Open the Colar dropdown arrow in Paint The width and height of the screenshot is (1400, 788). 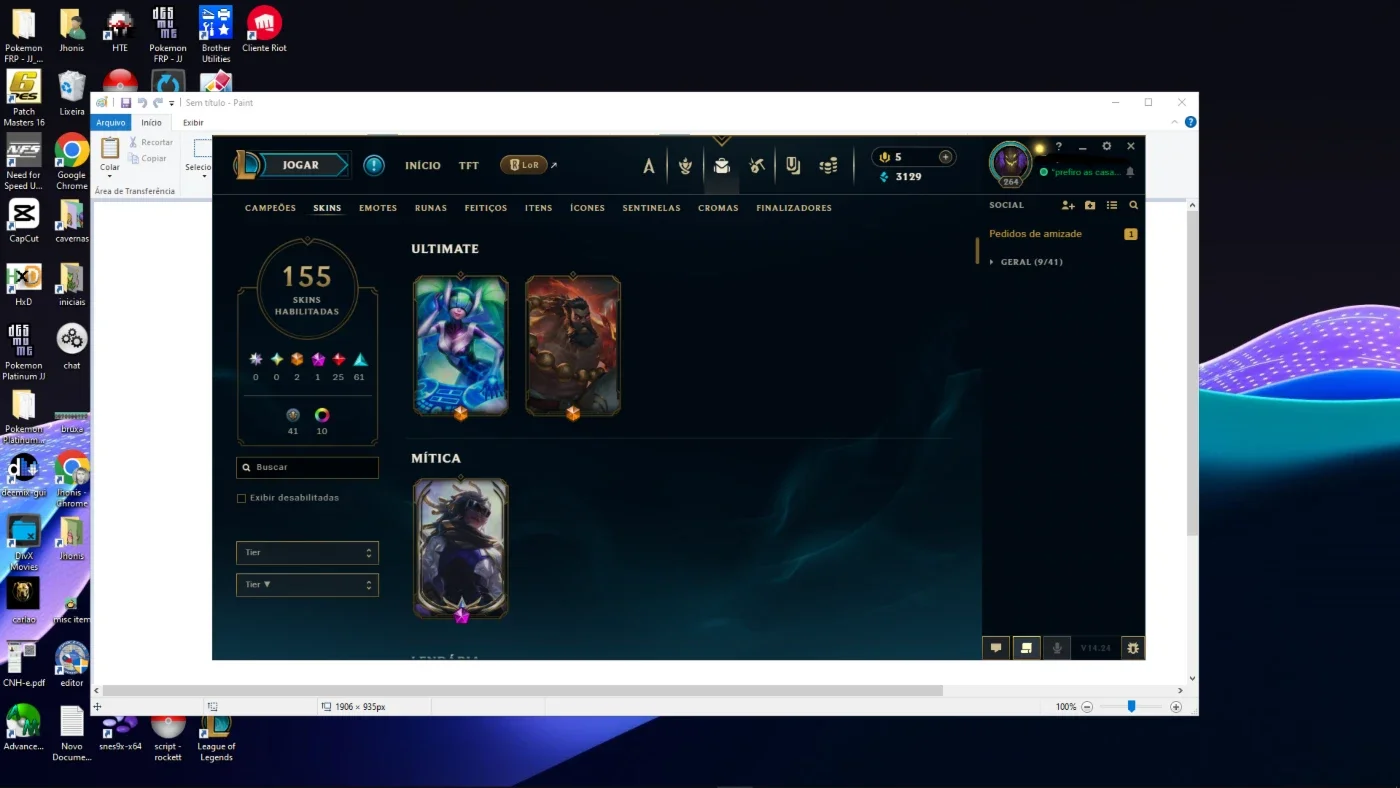point(110,176)
